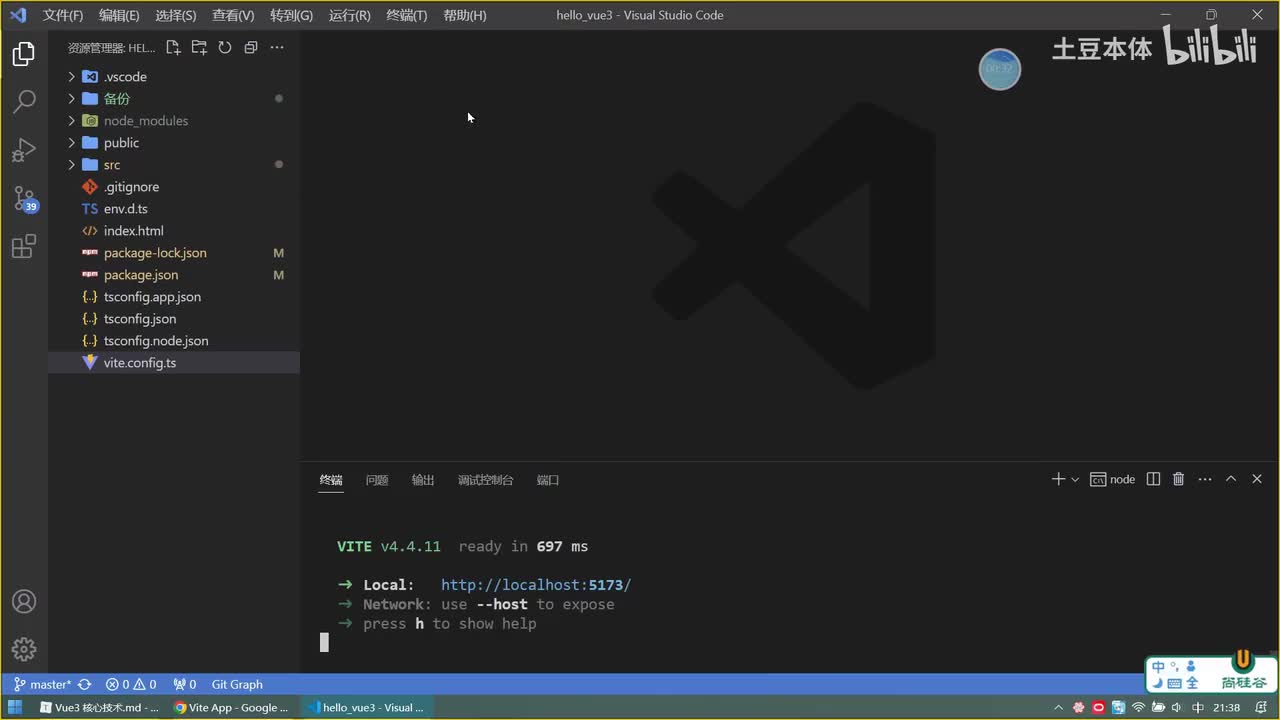Open Wi-Fi network settings in system tray

[x=1138, y=707]
